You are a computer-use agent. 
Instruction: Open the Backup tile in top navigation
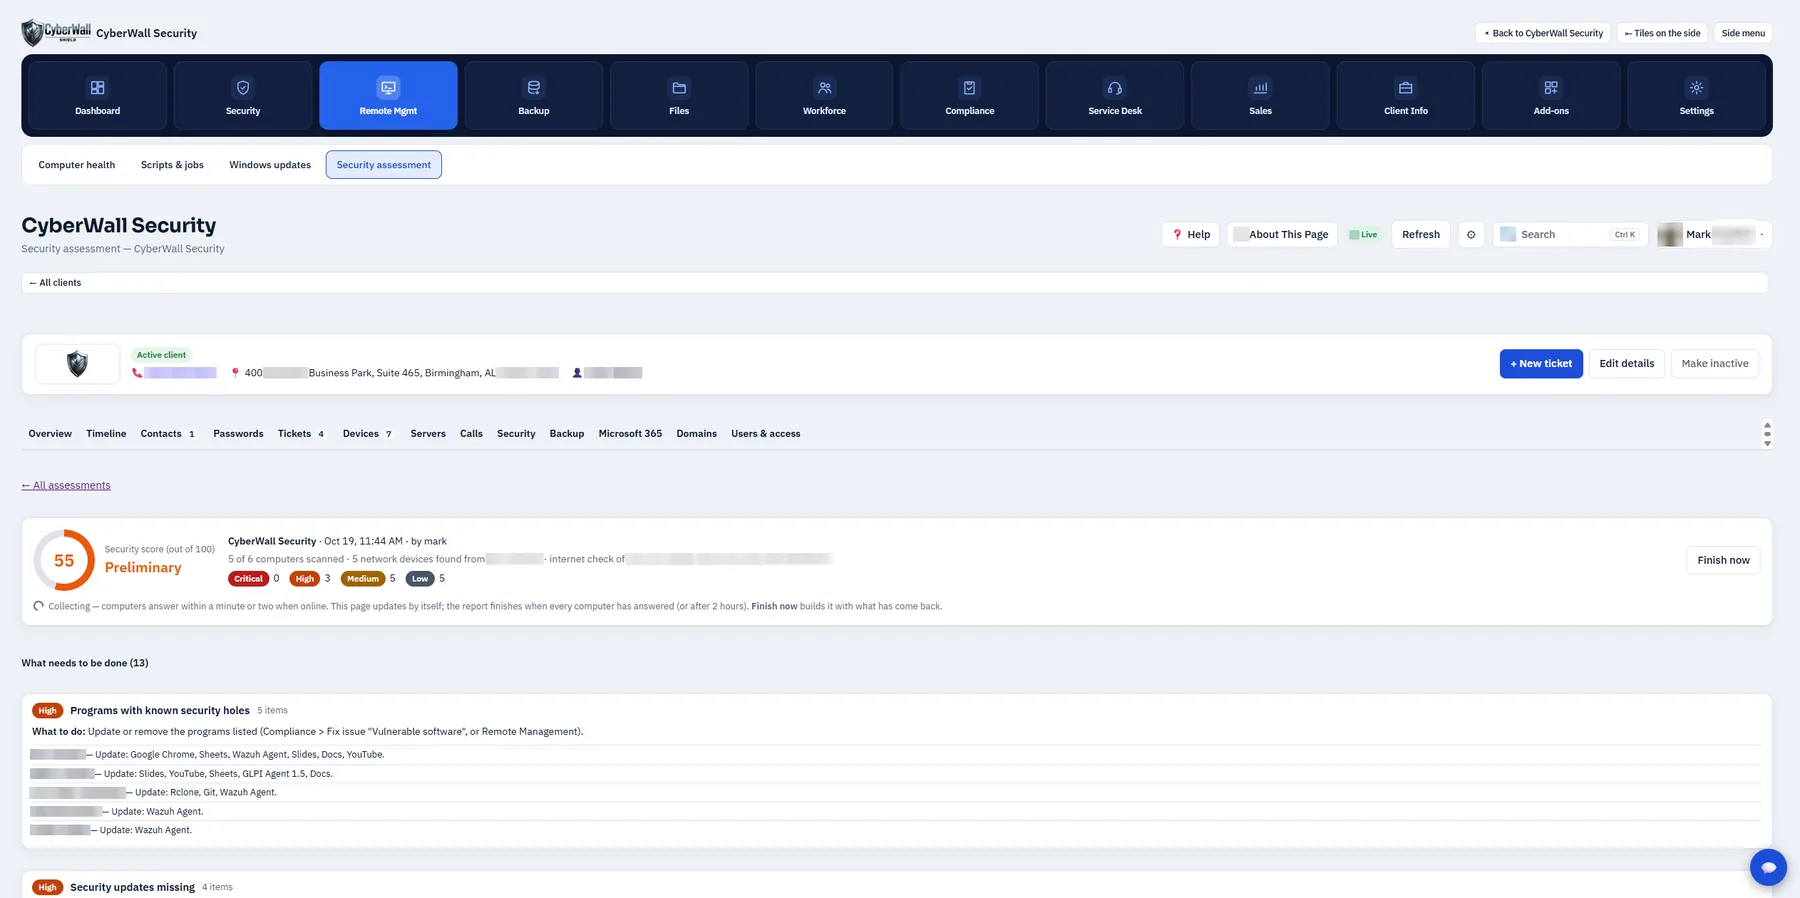pyautogui.click(x=534, y=96)
